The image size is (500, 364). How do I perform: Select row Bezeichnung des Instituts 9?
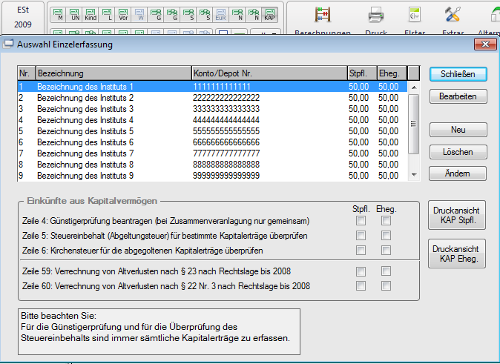click(212, 176)
